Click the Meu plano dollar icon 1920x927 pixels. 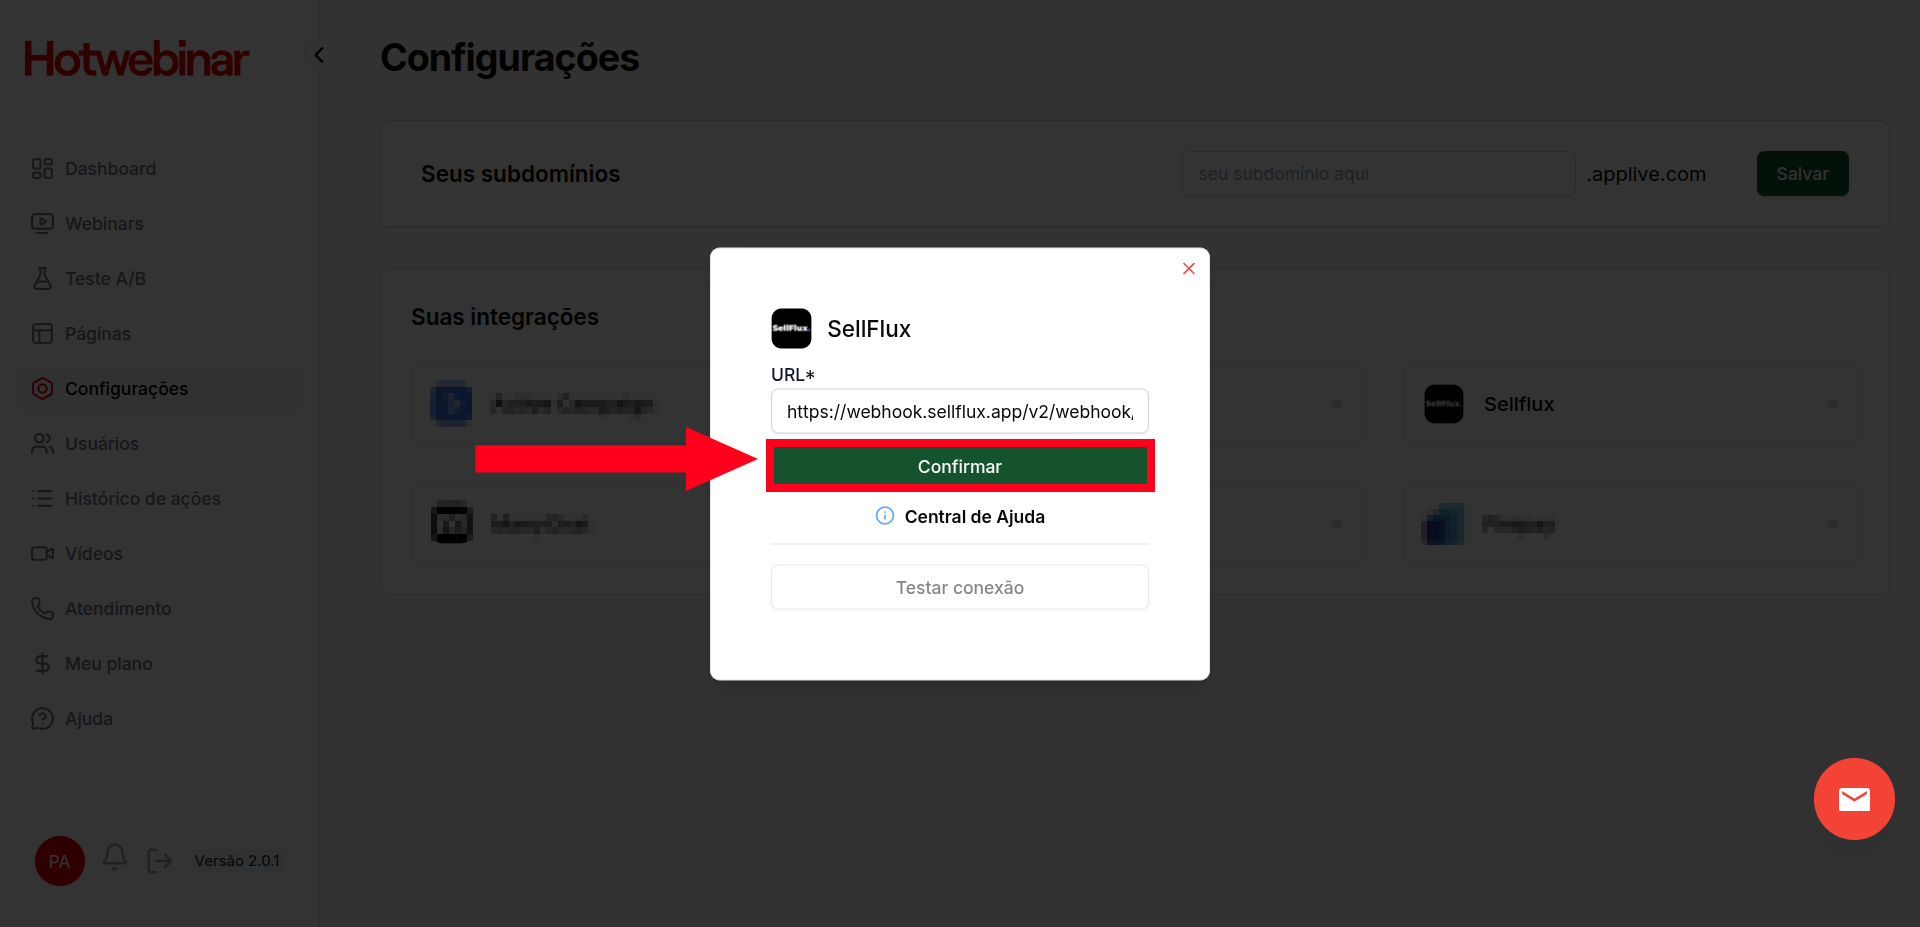(x=42, y=663)
